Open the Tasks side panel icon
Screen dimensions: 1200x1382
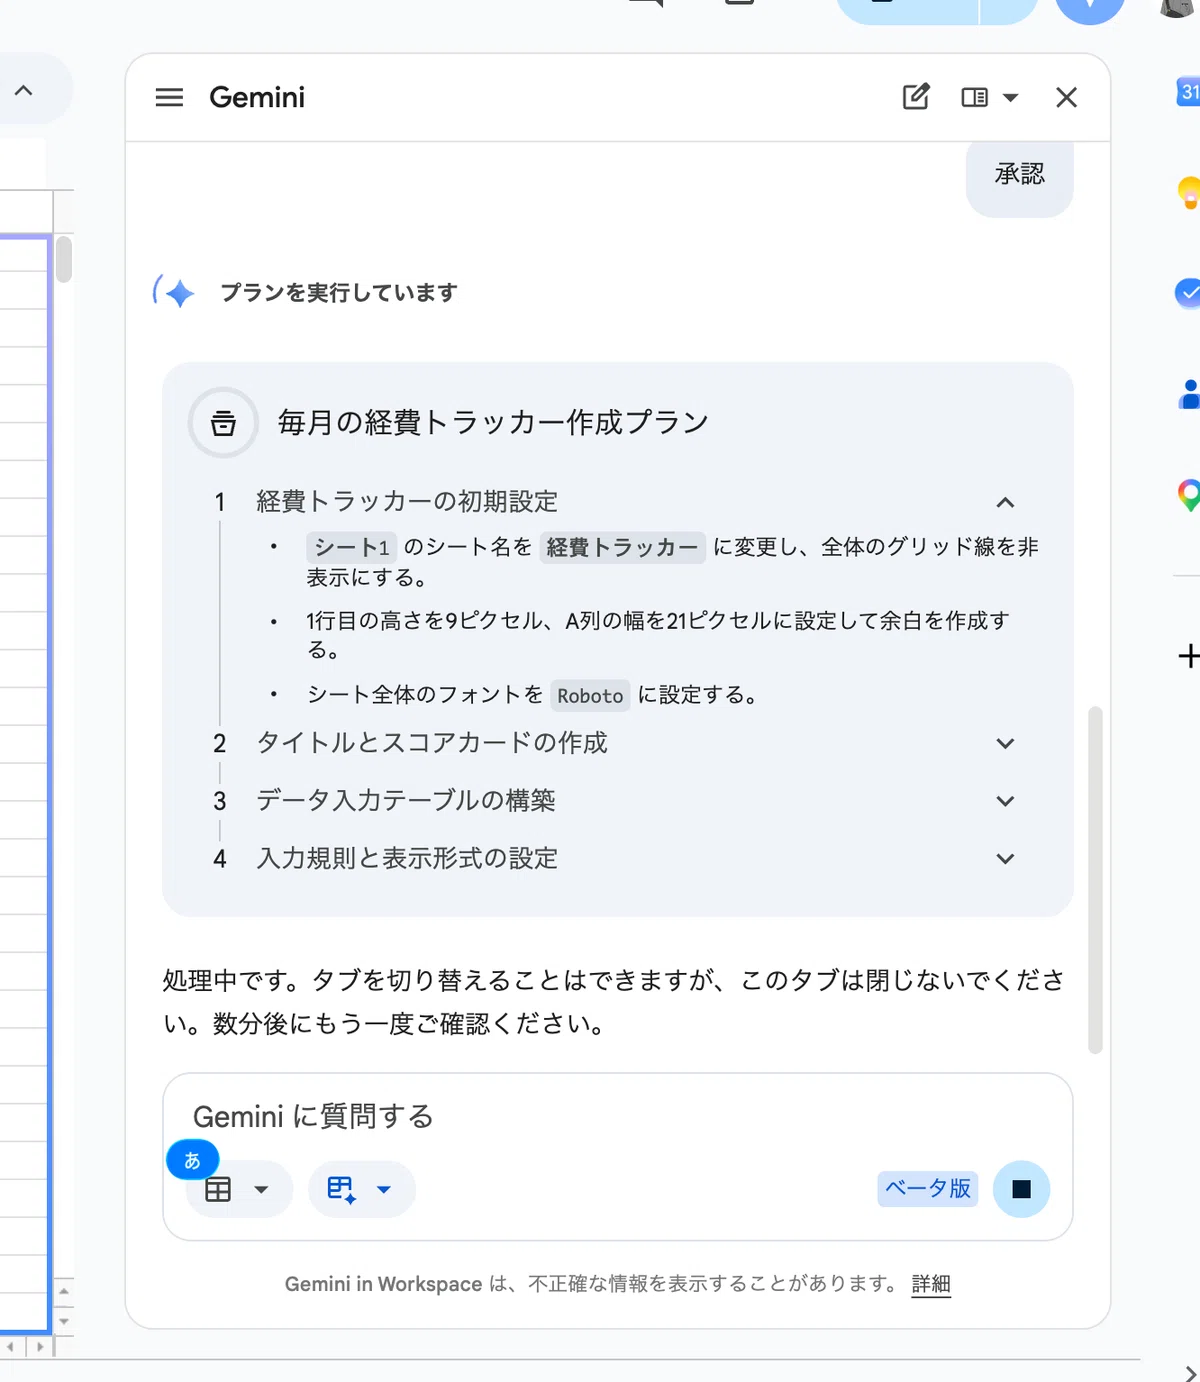(1188, 293)
